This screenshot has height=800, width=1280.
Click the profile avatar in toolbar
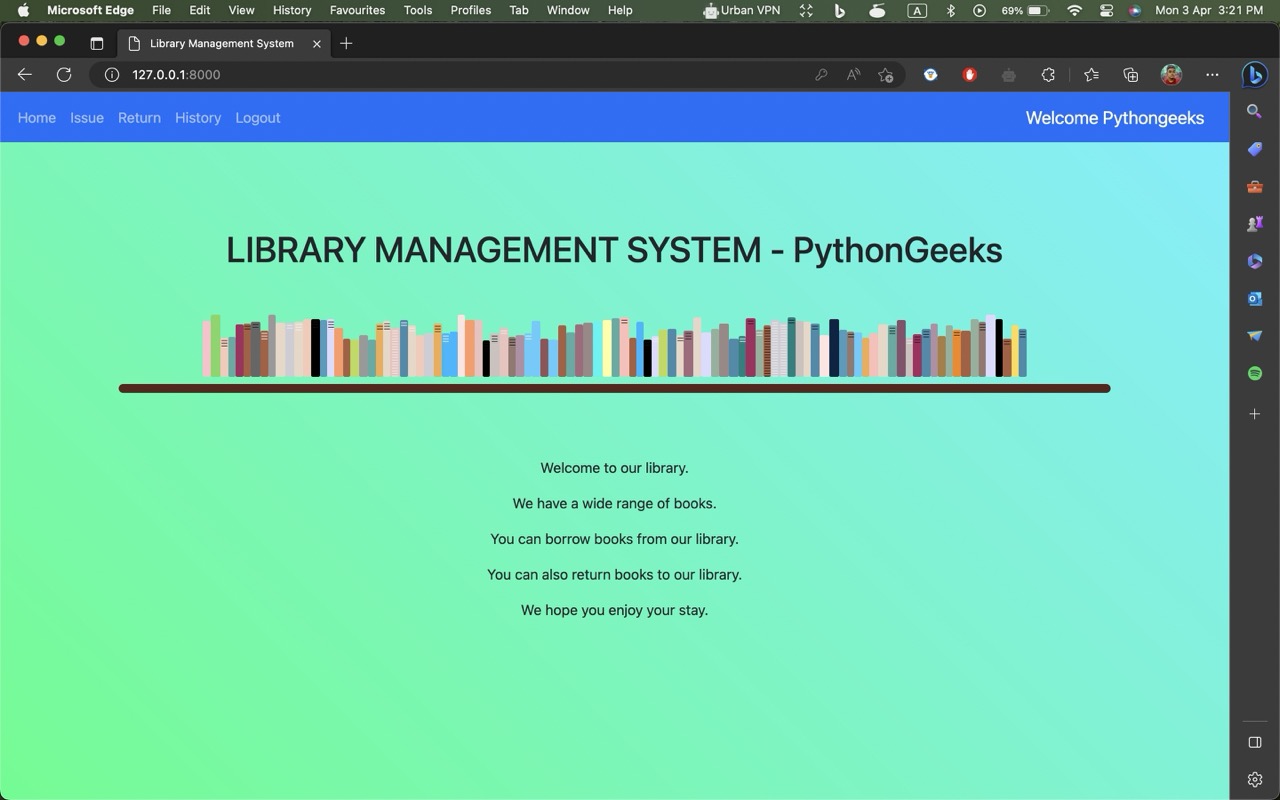(1171, 74)
